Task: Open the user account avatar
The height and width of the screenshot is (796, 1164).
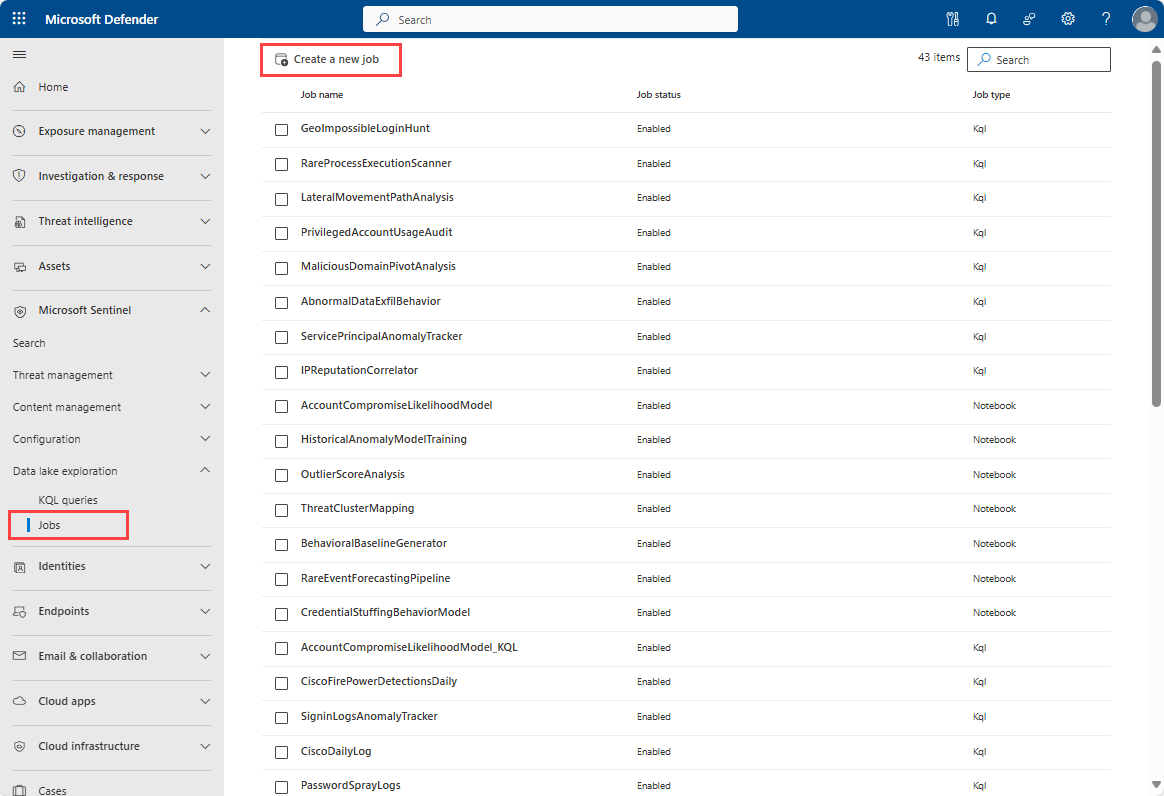Action: 1144,19
